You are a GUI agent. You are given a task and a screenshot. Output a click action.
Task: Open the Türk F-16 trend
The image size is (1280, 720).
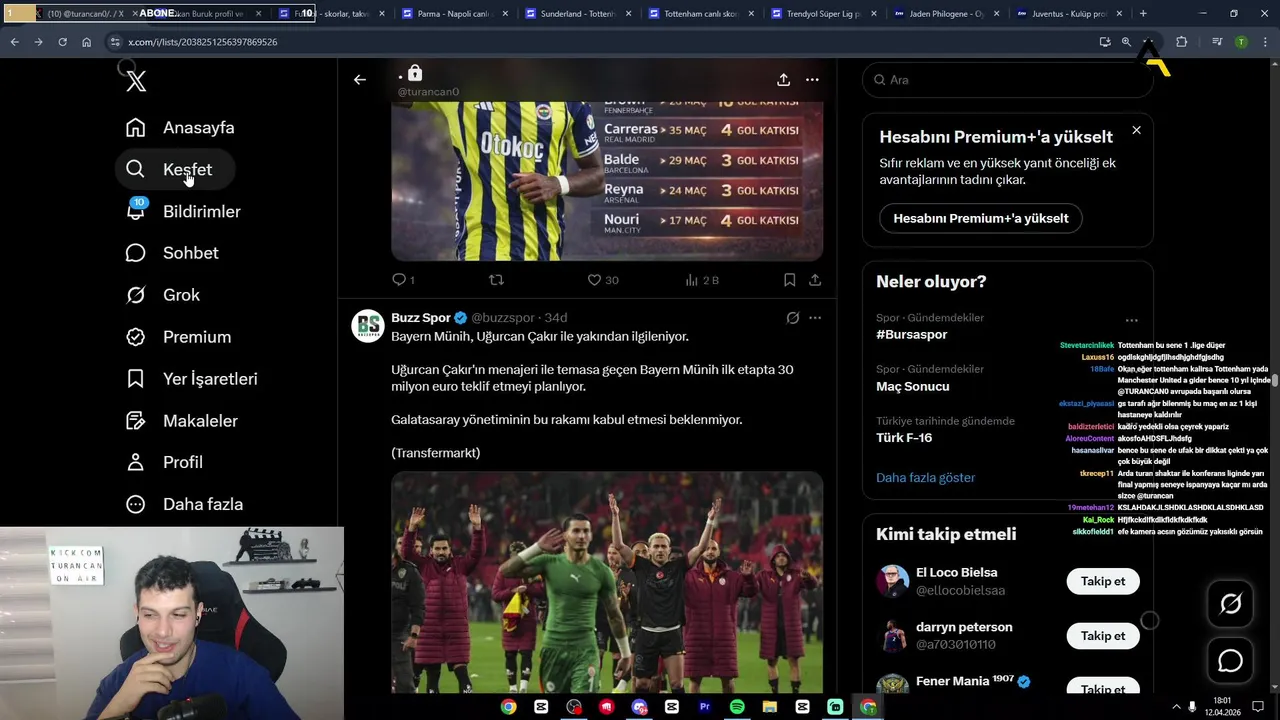[x=904, y=438]
